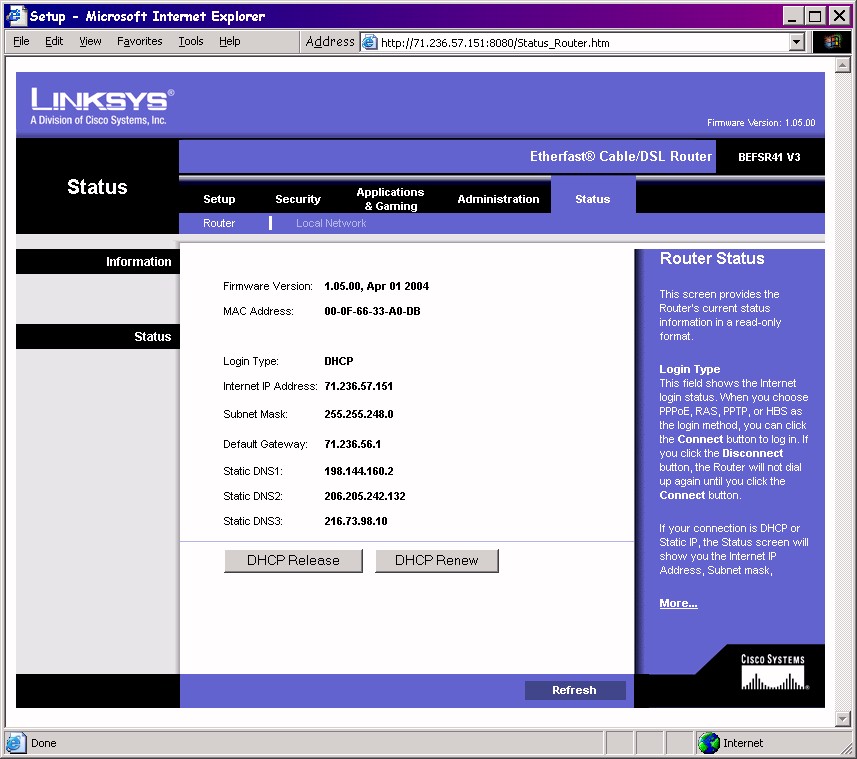
Task: Click the DHCP Release button
Action: (x=294, y=561)
